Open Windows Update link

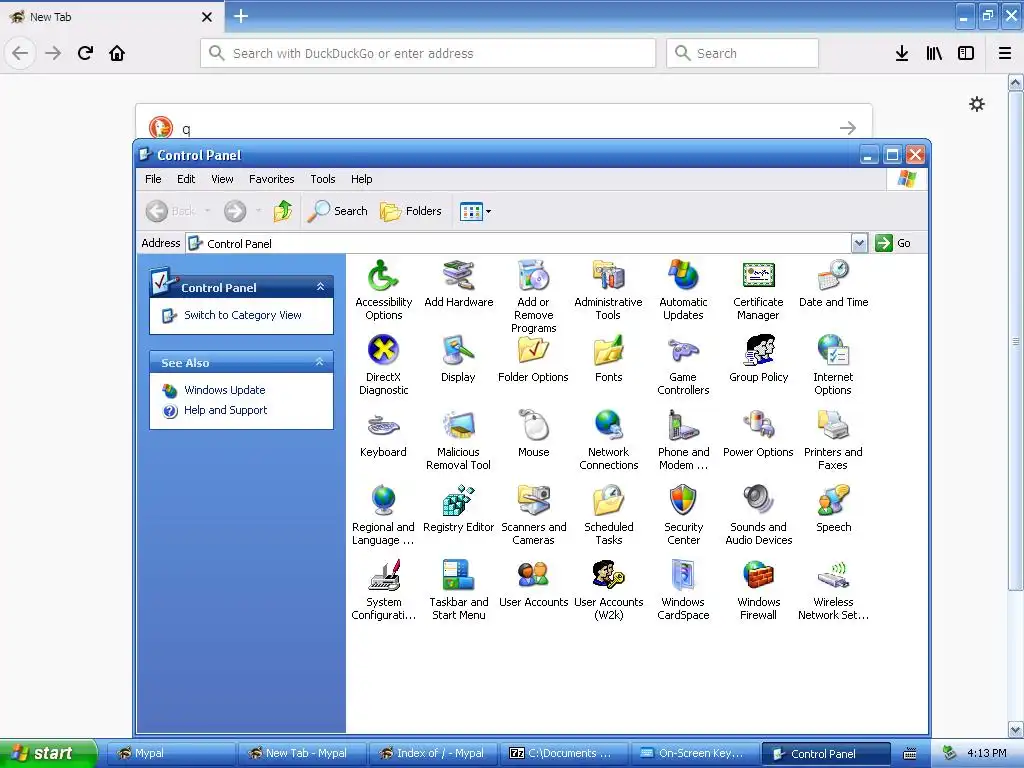click(224, 391)
